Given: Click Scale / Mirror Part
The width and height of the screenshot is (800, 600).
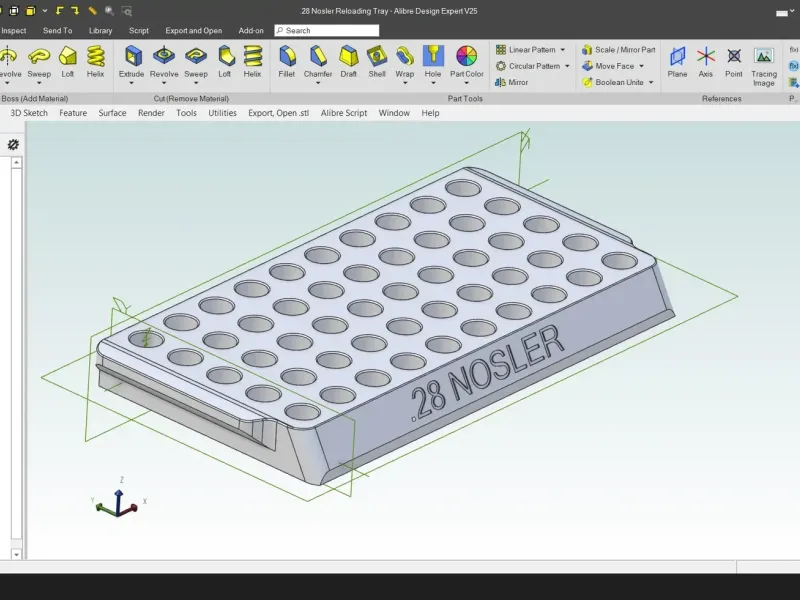Looking at the screenshot, I should point(618,49).
